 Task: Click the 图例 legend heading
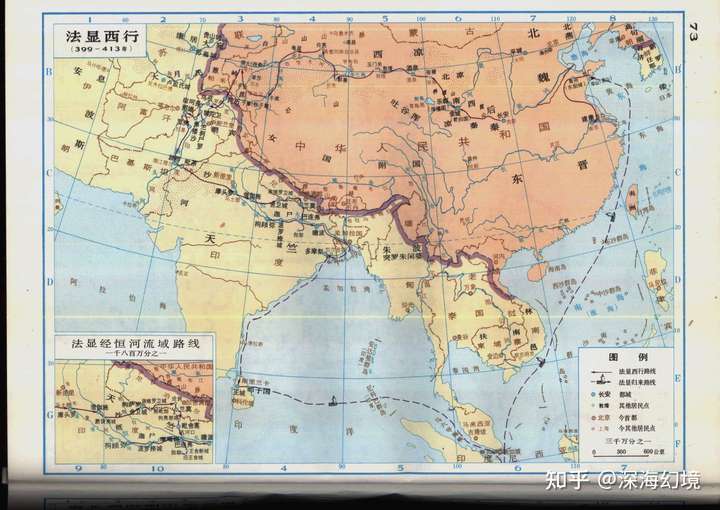point(627,358)
